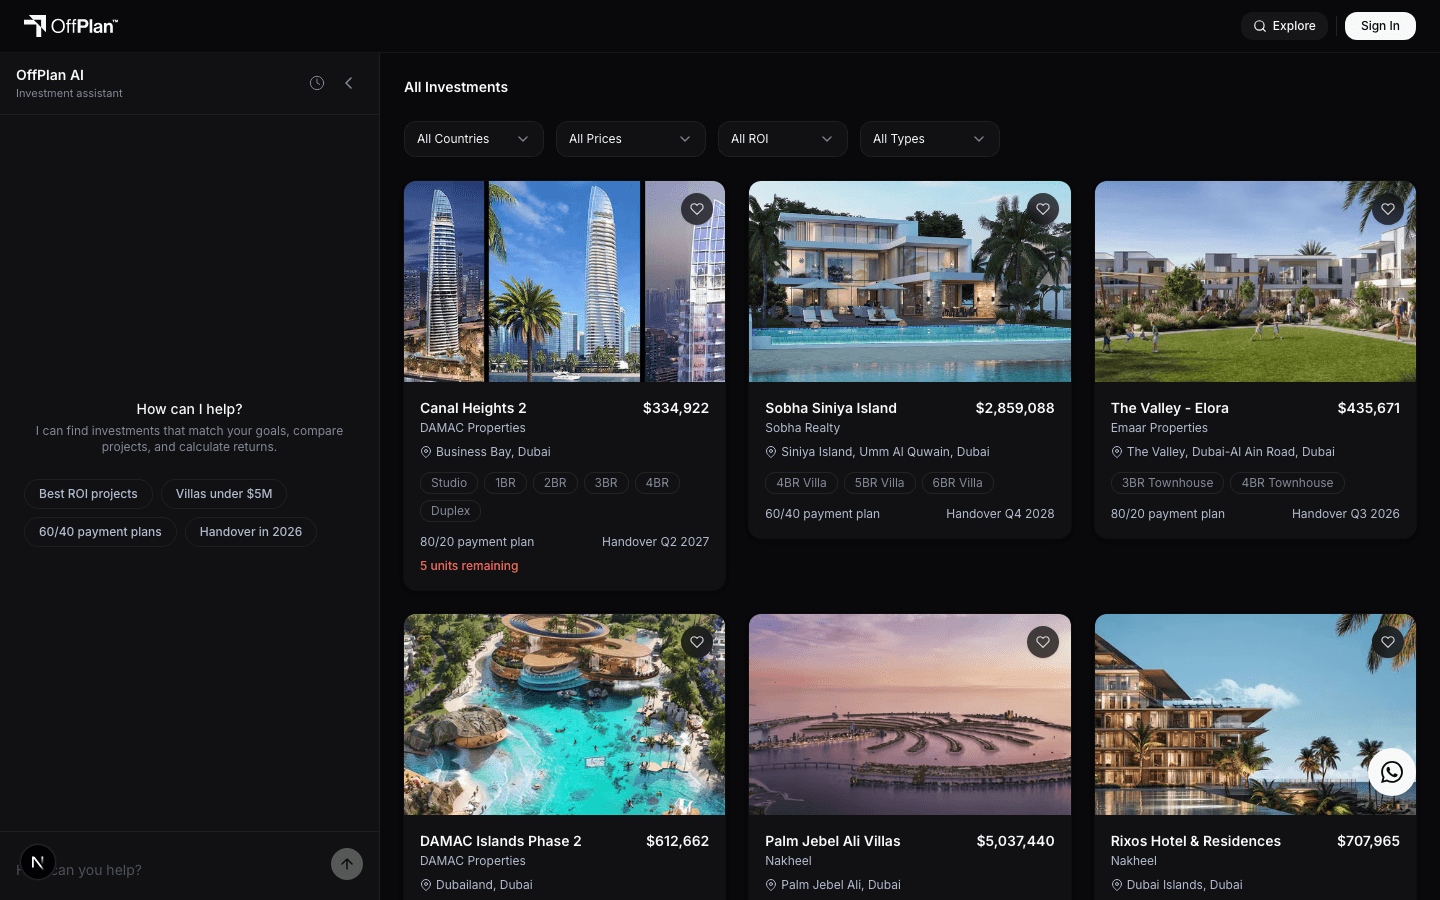The image size is (1440, 900).
Task: Select Villas under $5M suggestion
Action: point(224,494)
